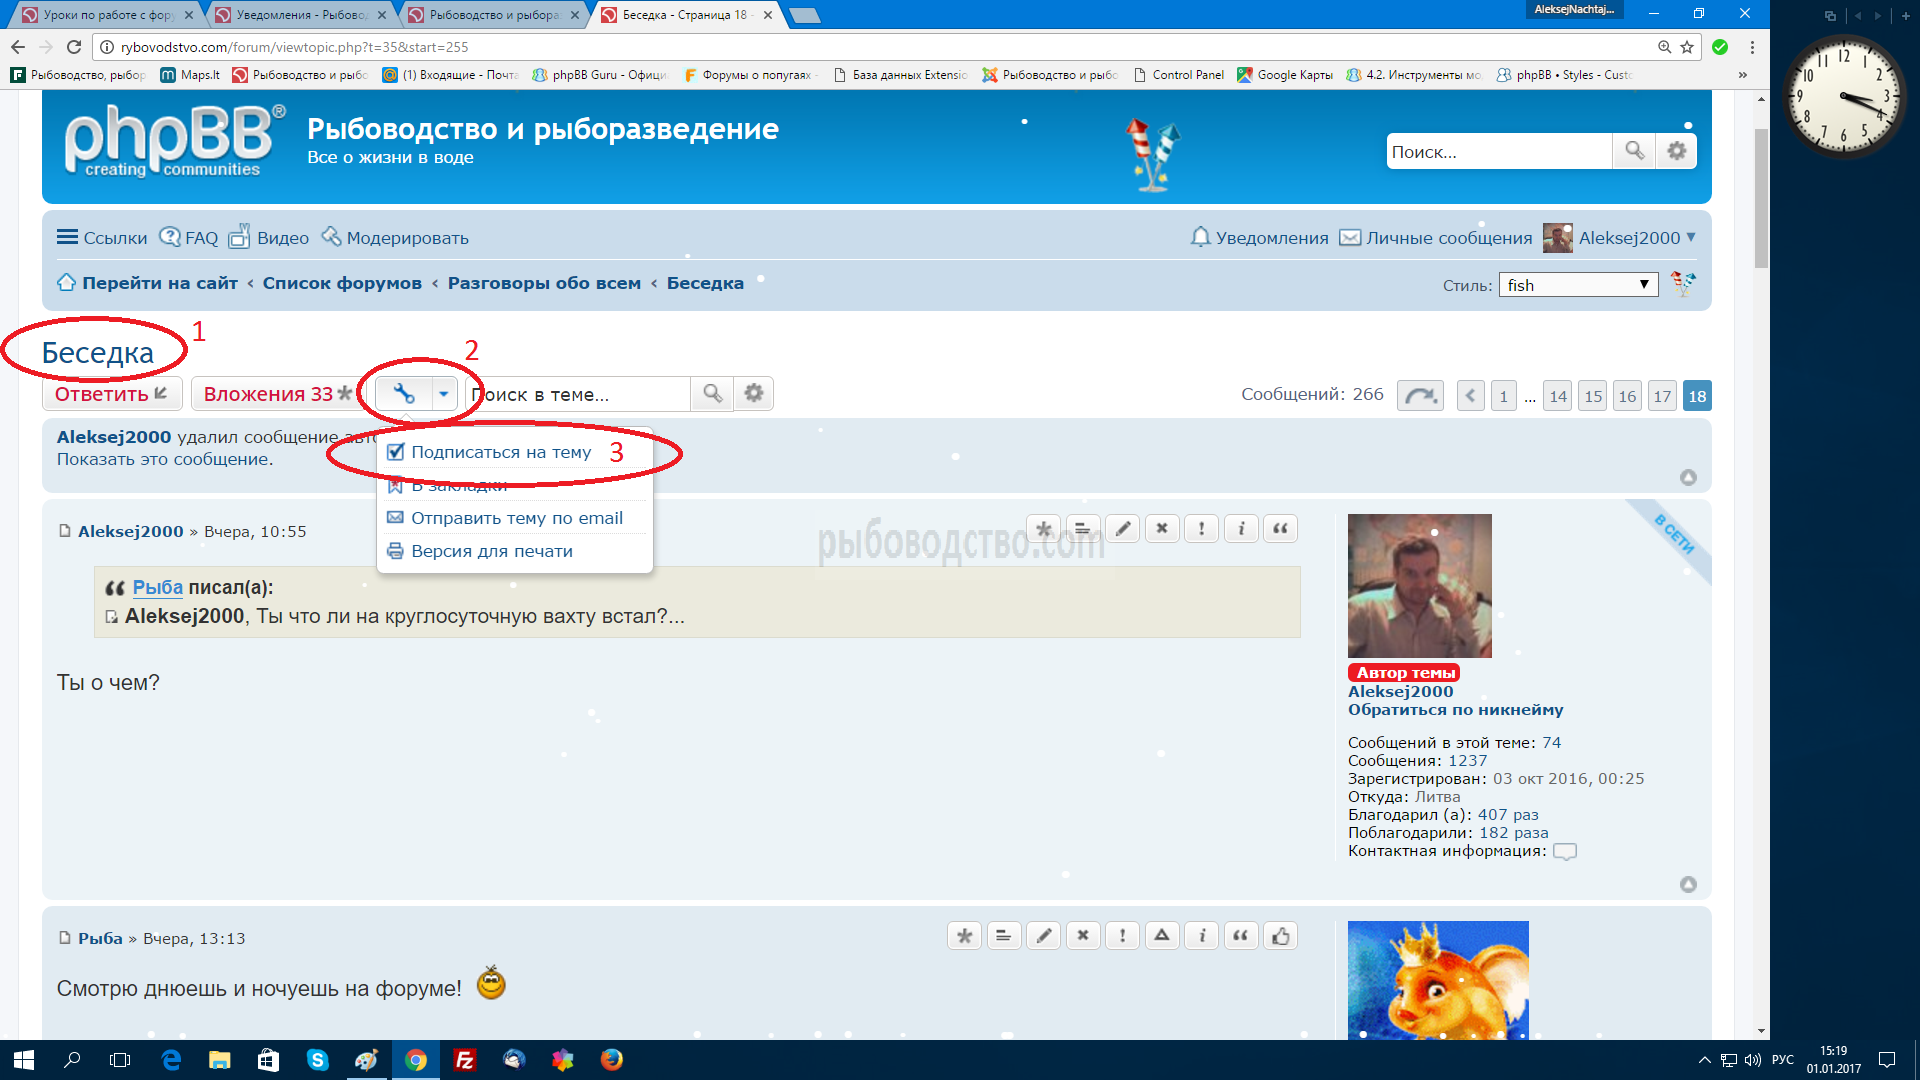1920x1080 pixels.
Task: Open Skype from Windows taskbar
Action: pyautogui.click(x=317, y=1060)
